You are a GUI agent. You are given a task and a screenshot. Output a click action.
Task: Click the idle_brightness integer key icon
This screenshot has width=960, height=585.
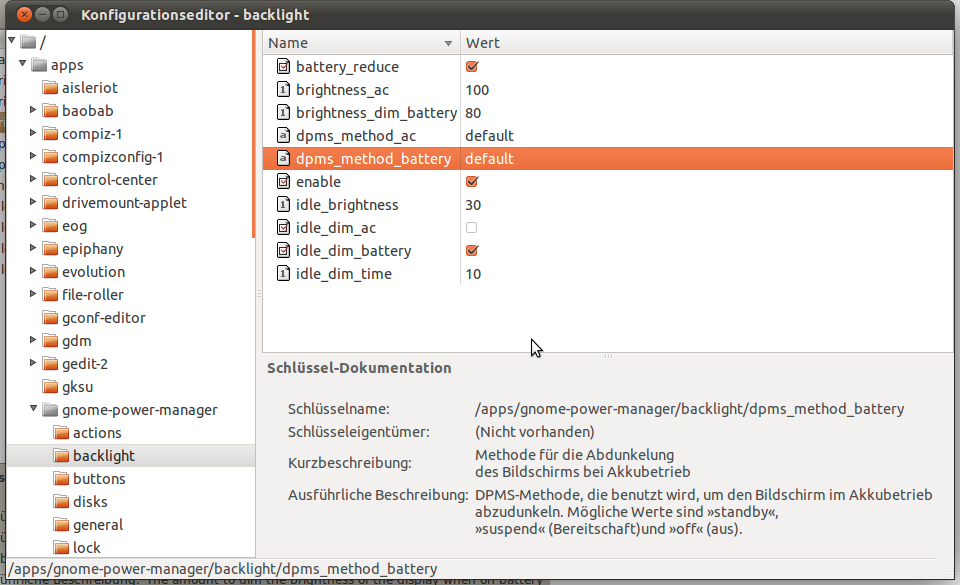(283, 204)
